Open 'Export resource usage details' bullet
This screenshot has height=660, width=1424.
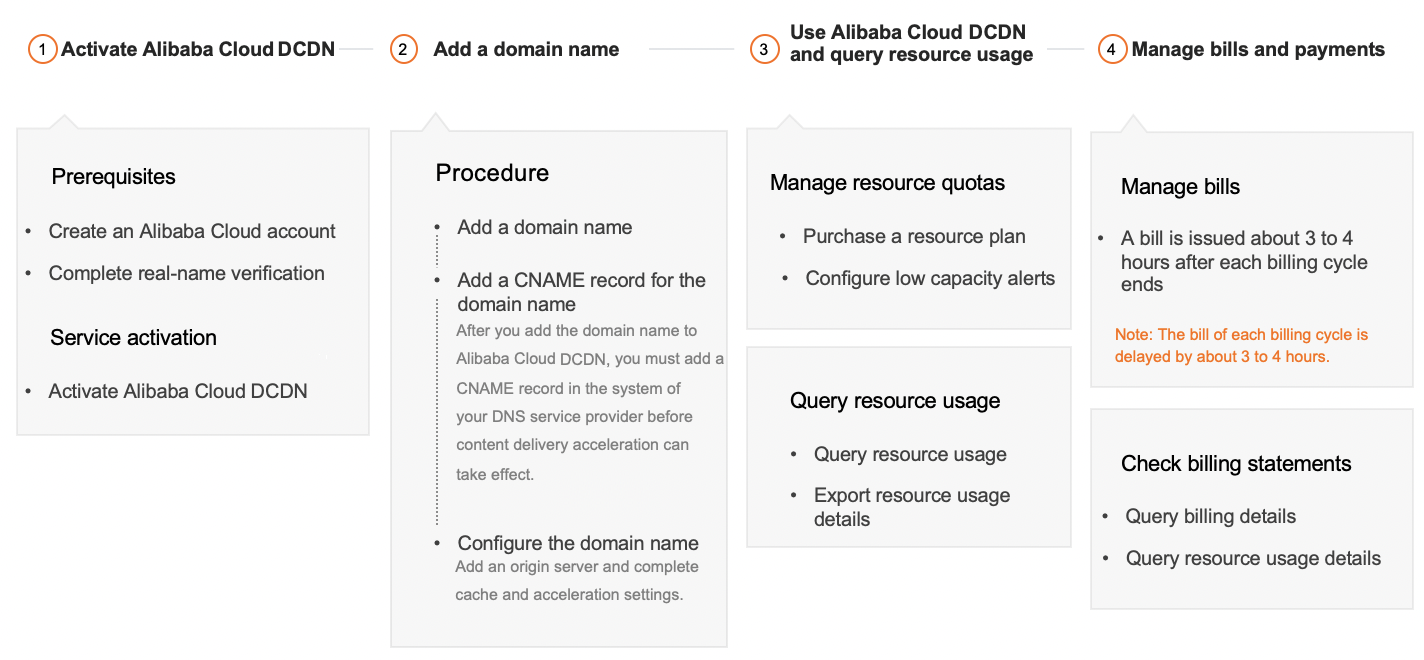click(912, 507)
